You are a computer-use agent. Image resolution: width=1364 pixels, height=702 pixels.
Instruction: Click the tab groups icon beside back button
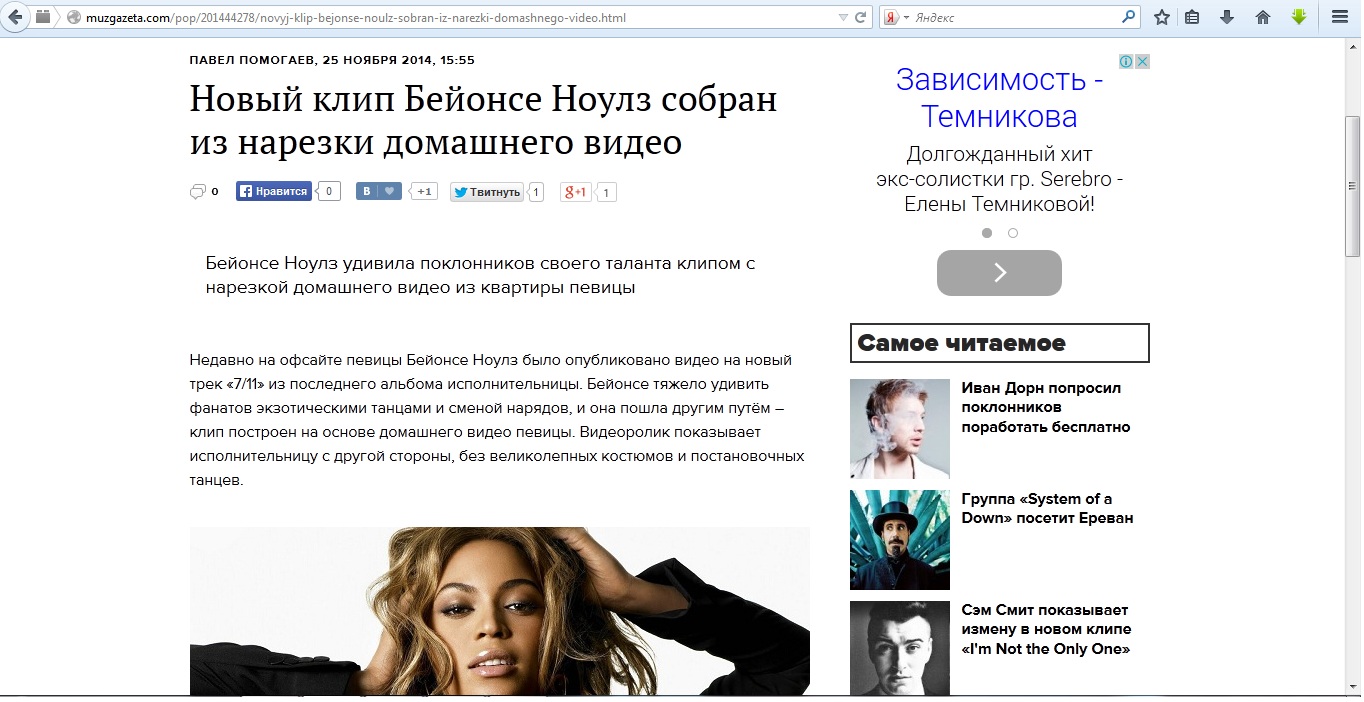[x=42, y=17]
